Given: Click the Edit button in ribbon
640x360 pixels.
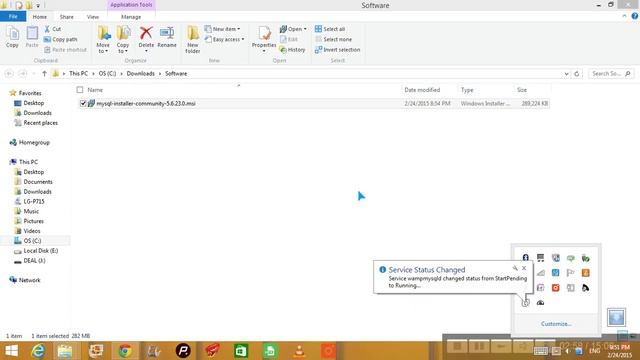Looking at the screenshot, I should [289, 39].
